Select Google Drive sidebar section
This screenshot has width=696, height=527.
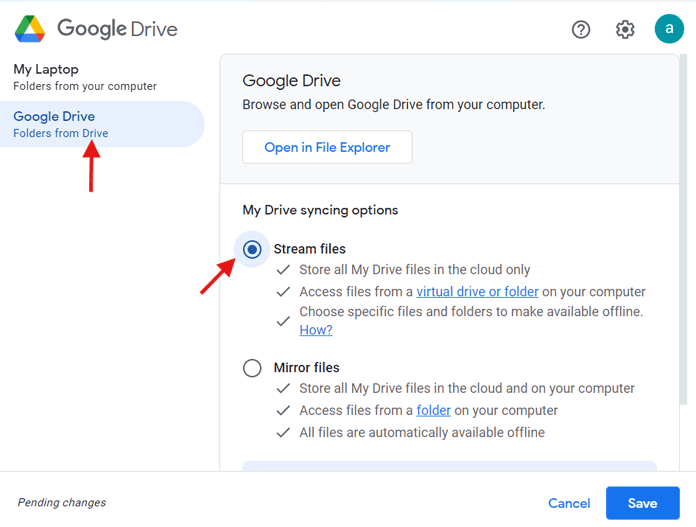(102, 124)
